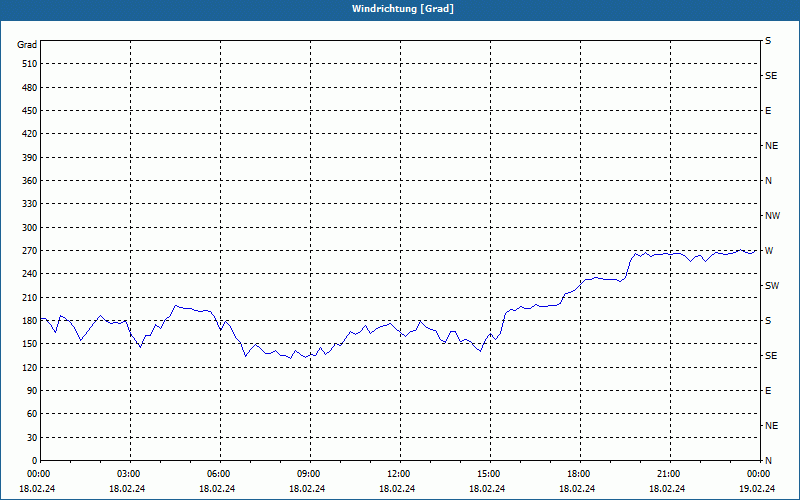Image resolution: width=800 pixels, height=500 pixels.
Task: Click the x-axis time label '21:00'
Action: pos(669,474)
